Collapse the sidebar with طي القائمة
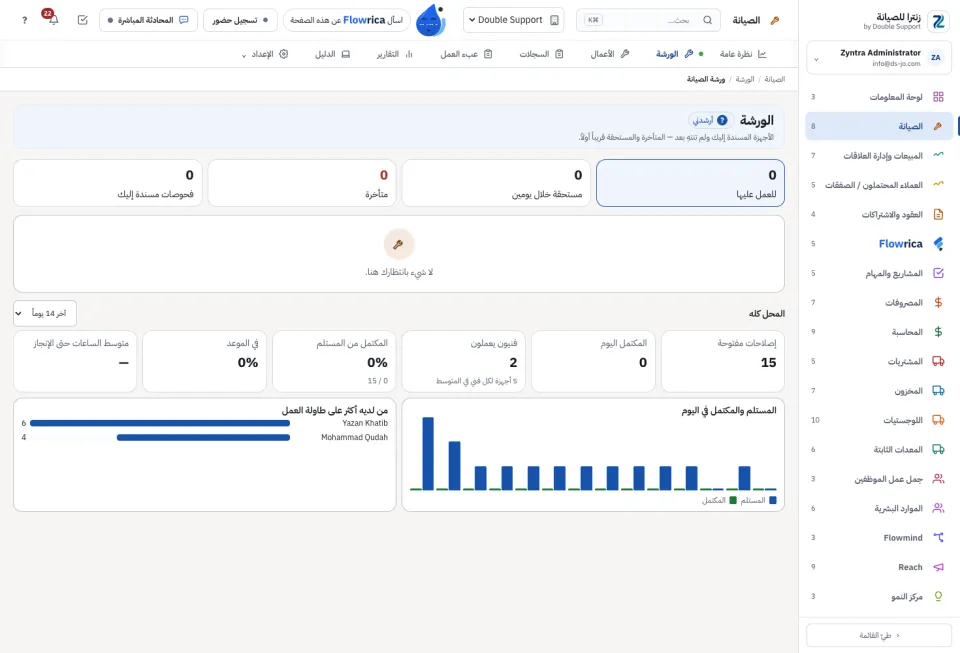The height and width of the screenshot is (653, 960). pos(879,635)
